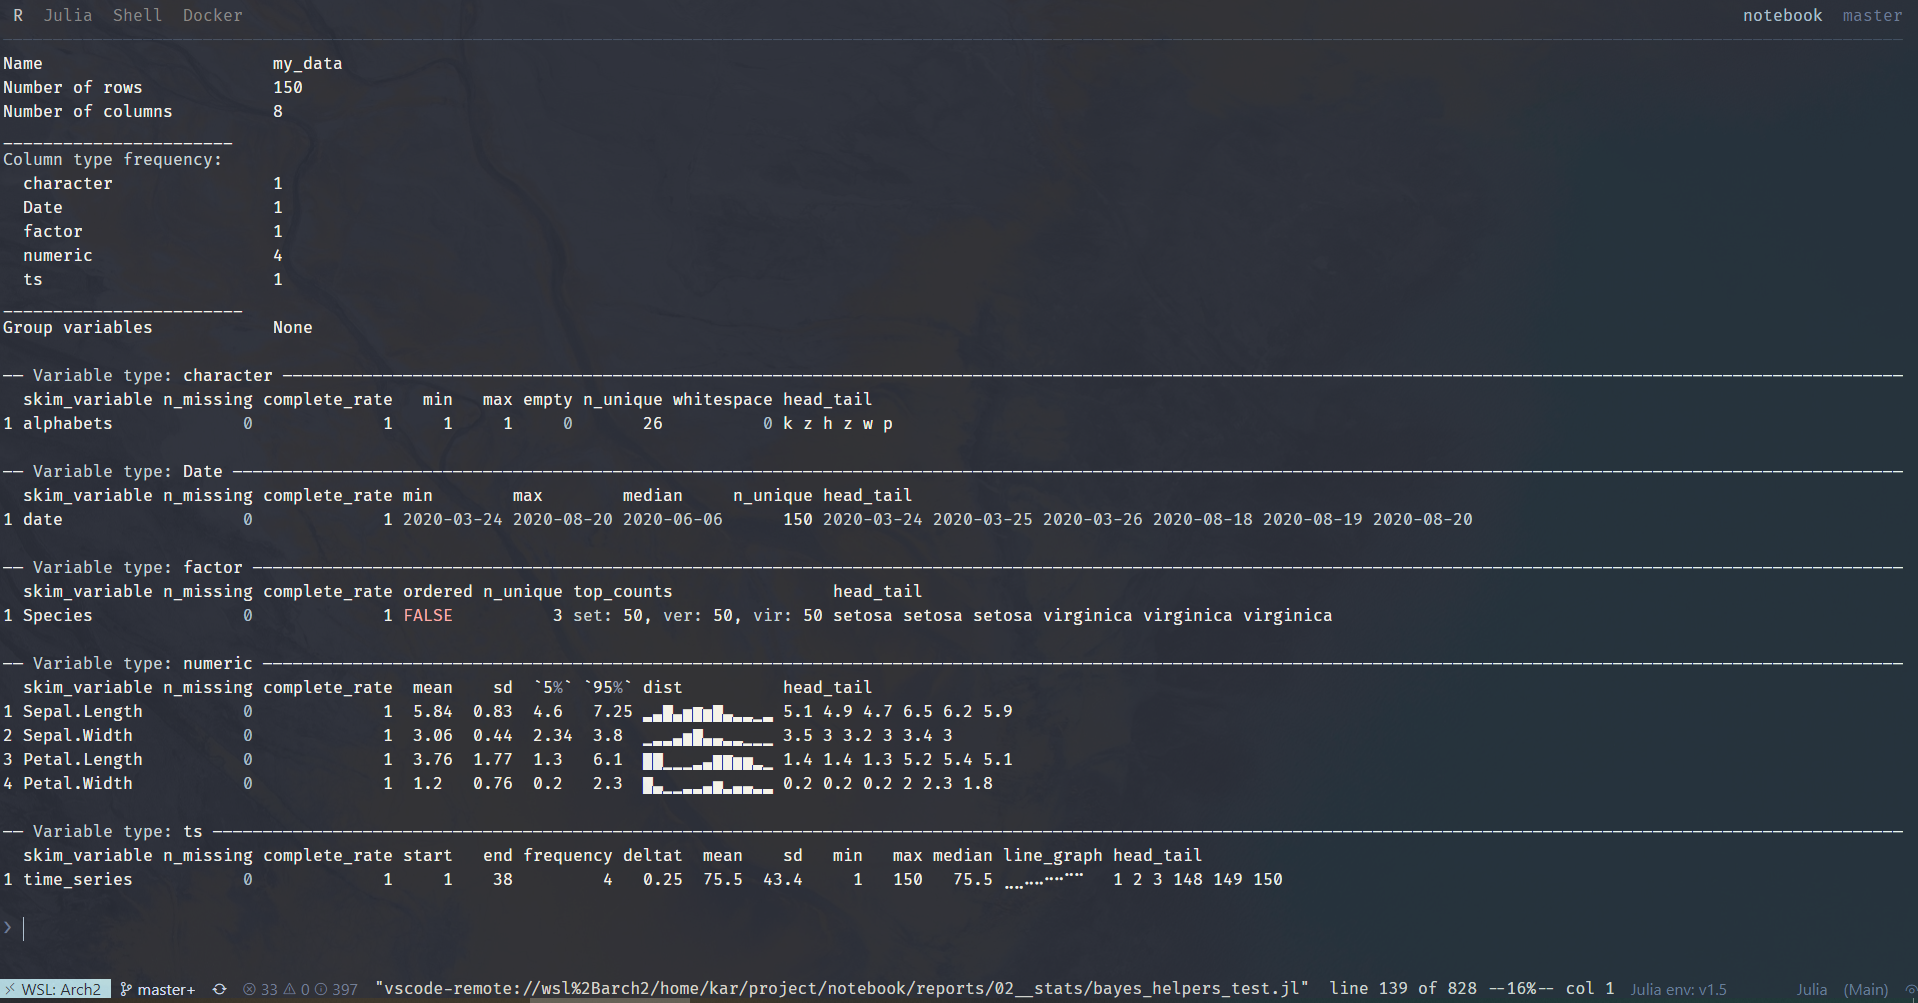Change the Julia language mode
Image resolution: width=1918 pixels, height=1003 pixels.
[x=1811, y=989]
